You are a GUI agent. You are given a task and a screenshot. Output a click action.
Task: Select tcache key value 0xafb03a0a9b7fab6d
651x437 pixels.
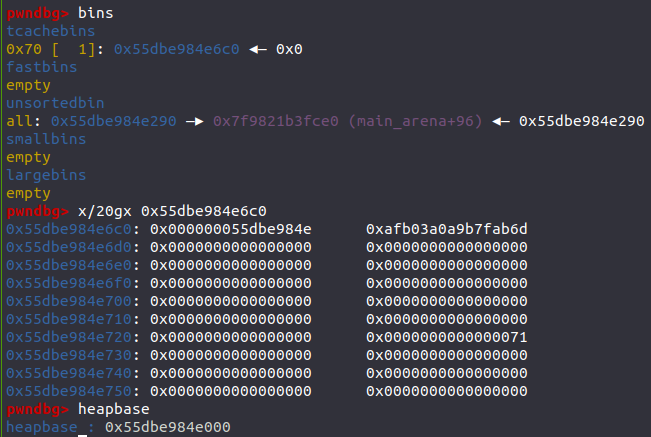(x=447, y=229)
